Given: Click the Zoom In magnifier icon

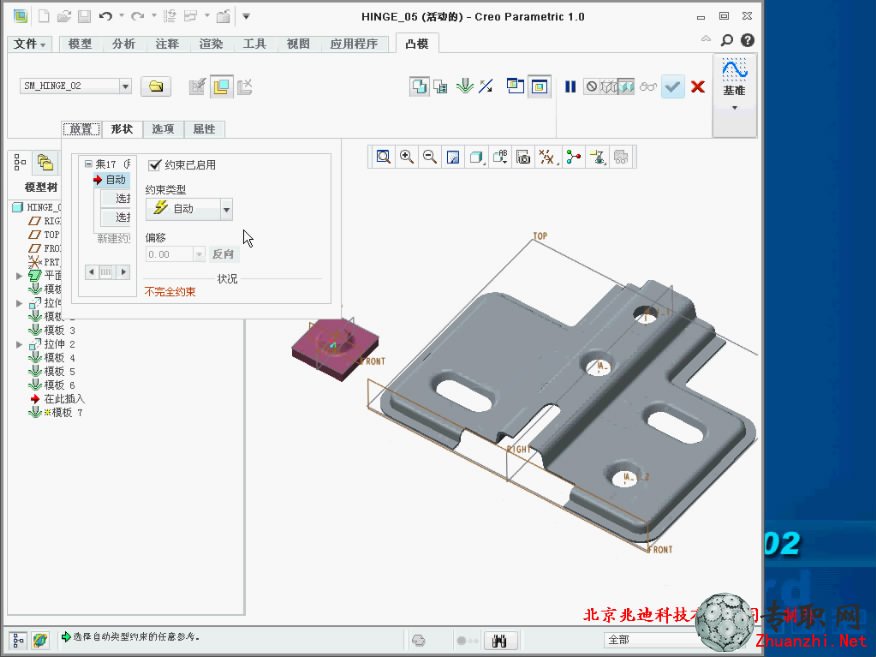Looking at the screenshot, I should 407,157.
